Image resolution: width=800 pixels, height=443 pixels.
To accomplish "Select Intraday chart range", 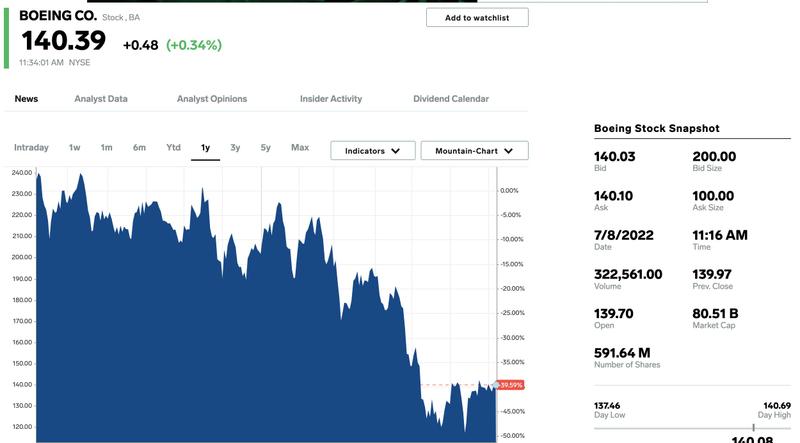I will tap(31, 147).
